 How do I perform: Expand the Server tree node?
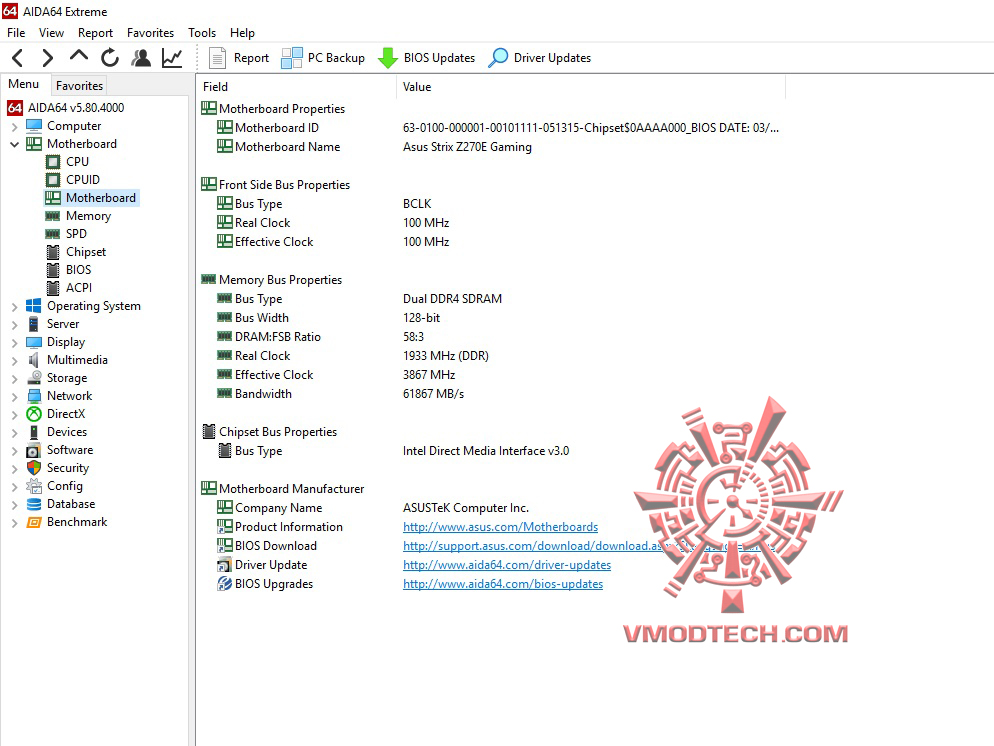[x=15, y=325]
